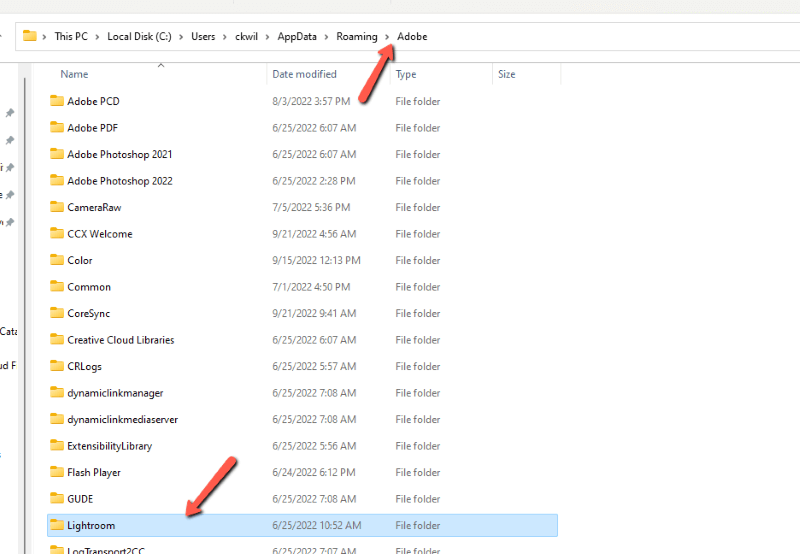Select the CRLogs folder name
This screenshot has width=800, height=554.
coord(85,366)
